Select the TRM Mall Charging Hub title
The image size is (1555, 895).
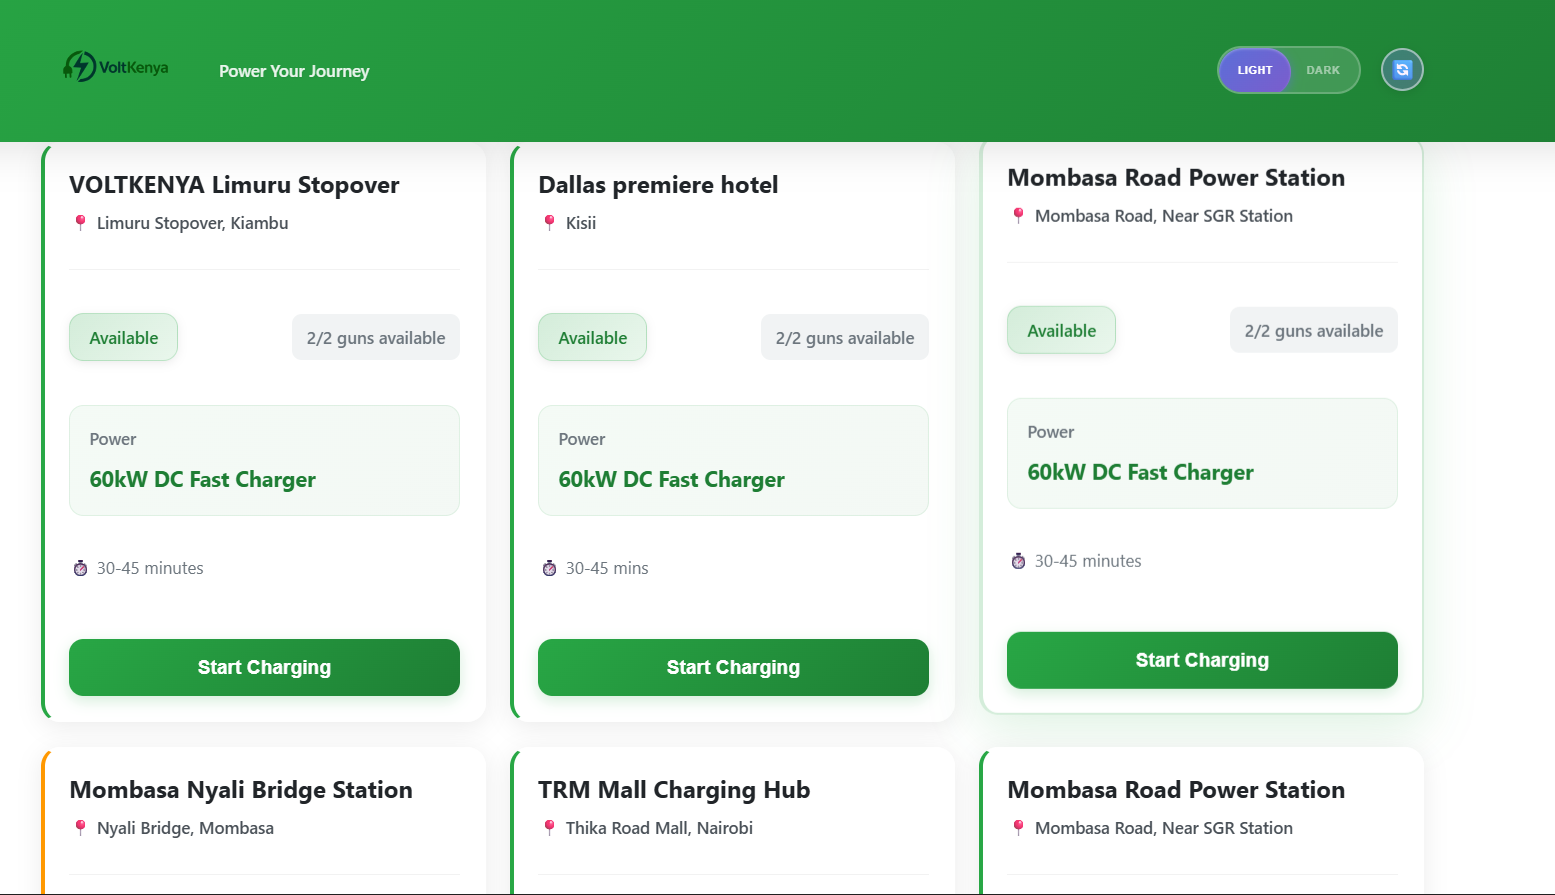click(x=674, y=789)
